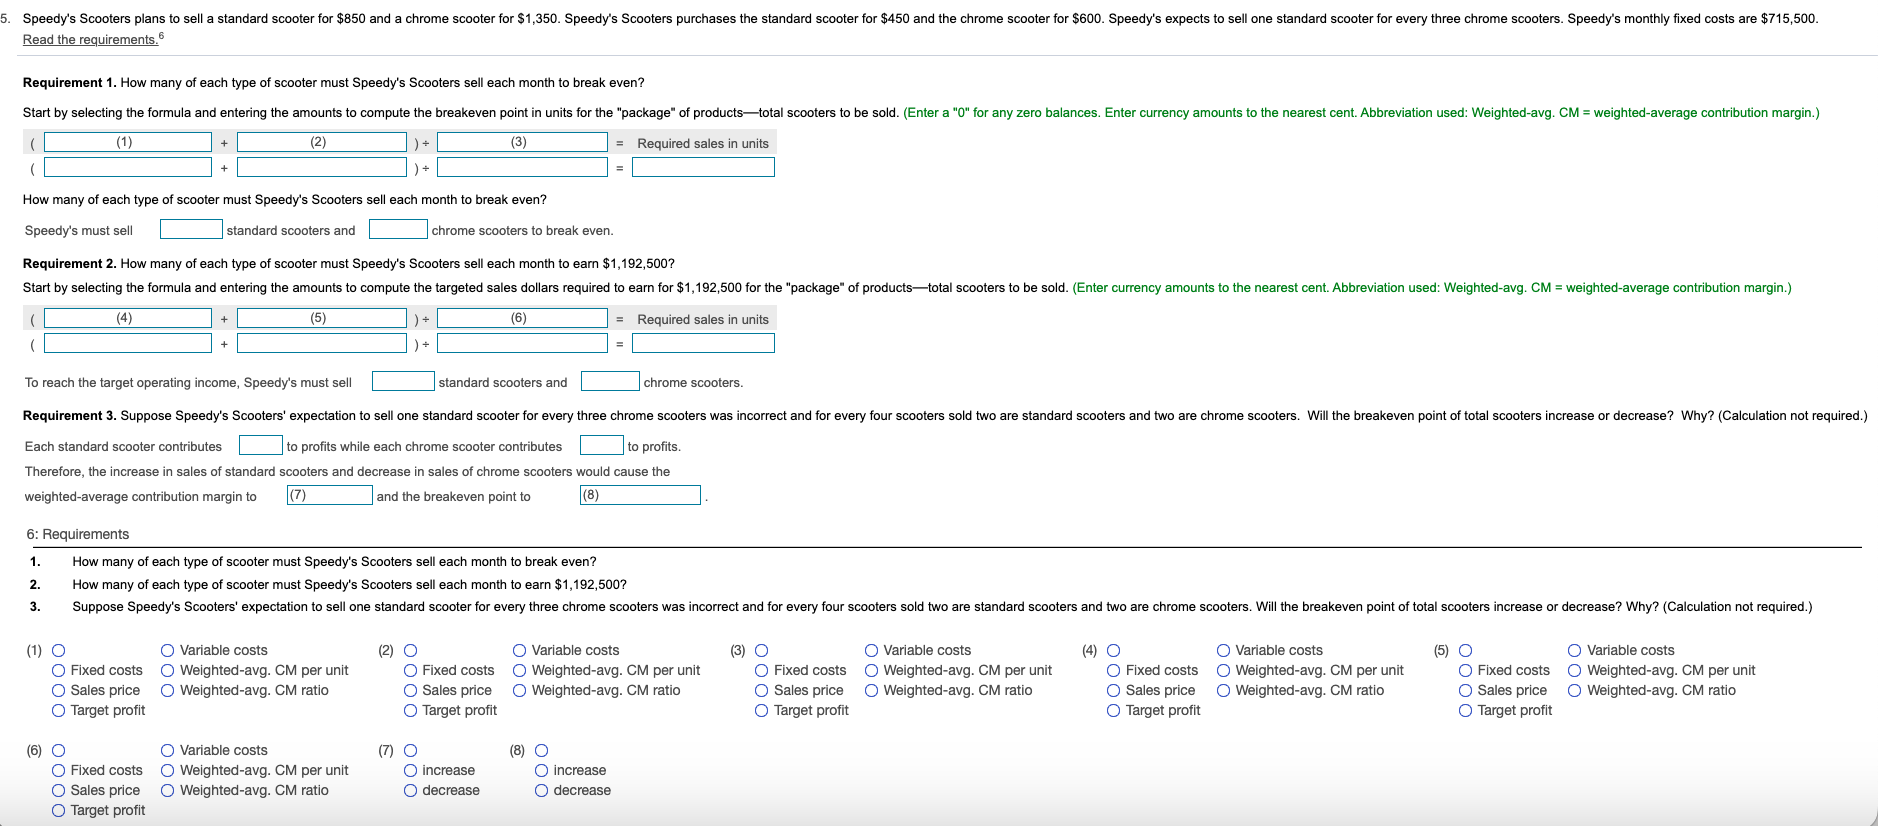Screen dimensions: 1878x826
Task: Select Variable costs radio in group (4)
Action: point(1224,651)
